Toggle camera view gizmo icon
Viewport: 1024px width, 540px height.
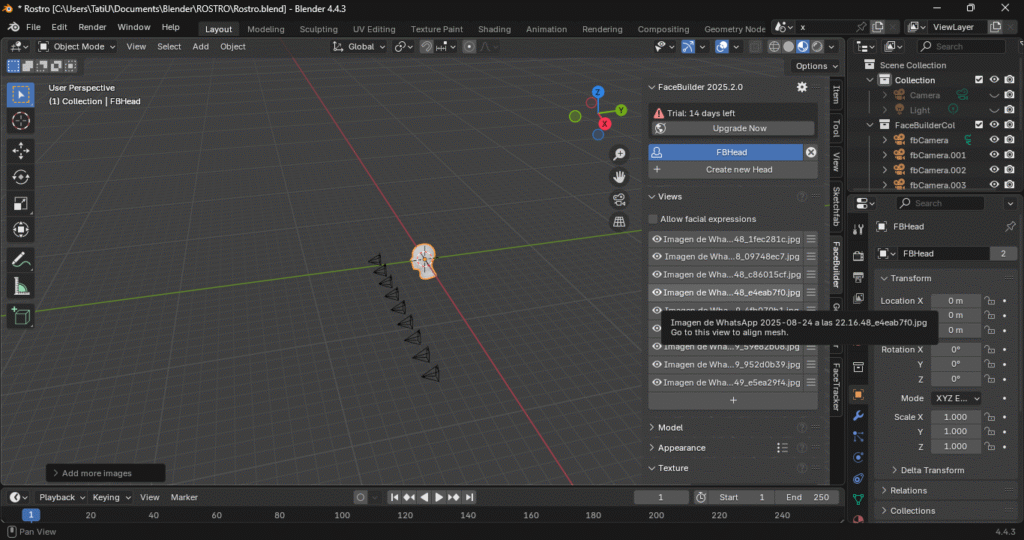(619, 199)
